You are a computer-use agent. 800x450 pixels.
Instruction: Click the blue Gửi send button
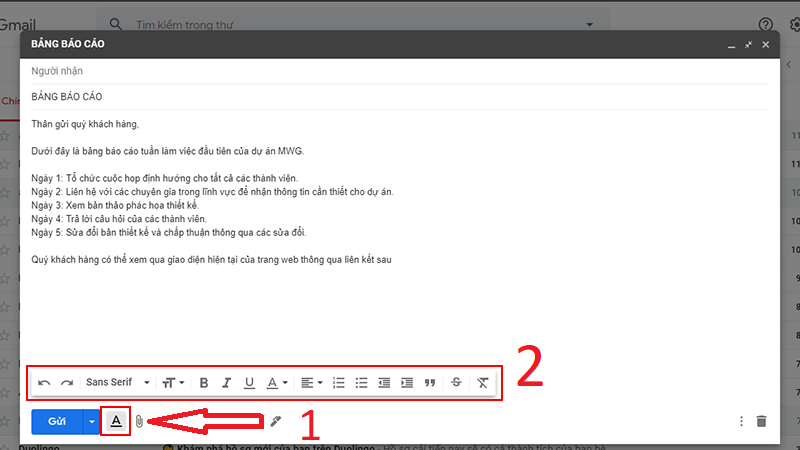point(57,421)
